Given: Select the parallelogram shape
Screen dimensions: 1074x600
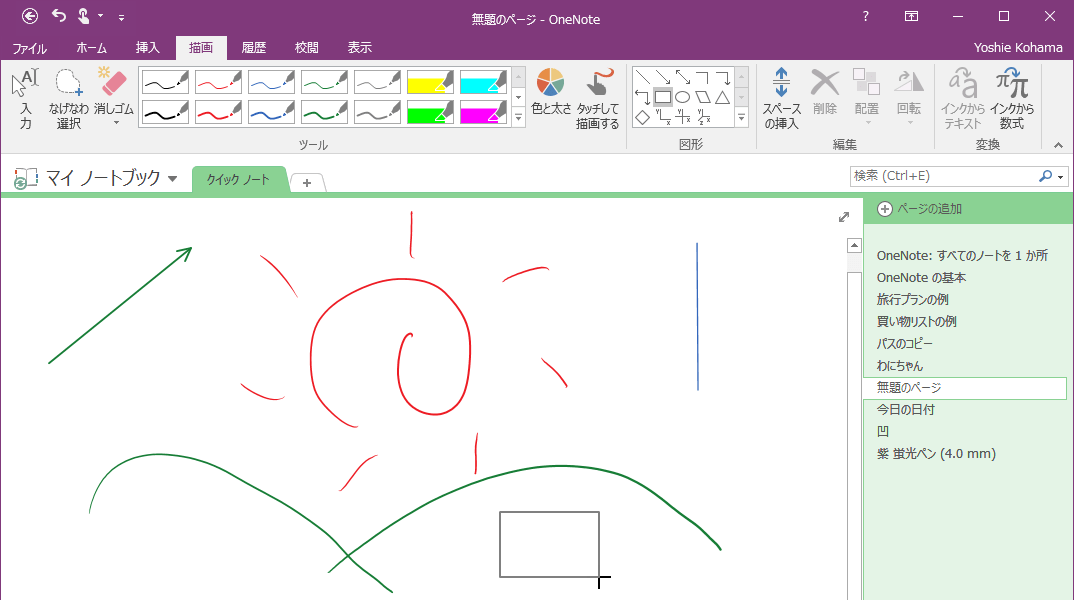Looking at the screenshot, I should point(703,97).
